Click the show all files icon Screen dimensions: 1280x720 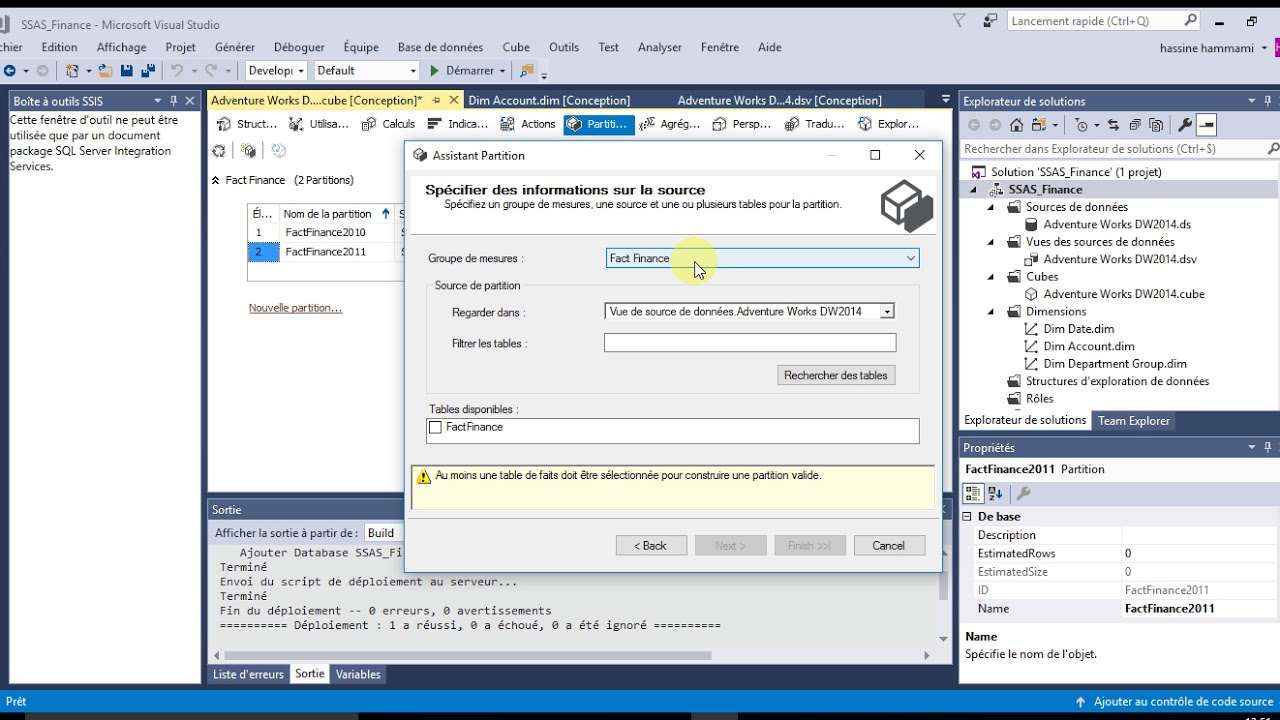coord(1156,125)
